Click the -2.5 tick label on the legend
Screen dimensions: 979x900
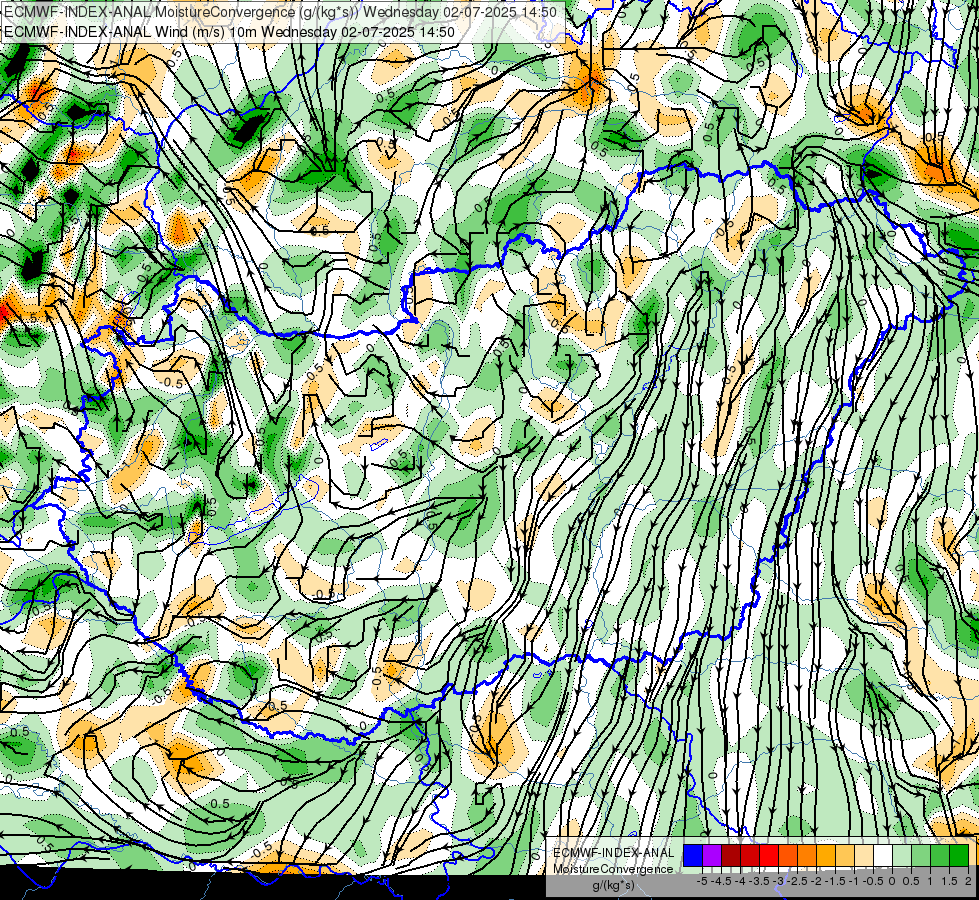coord(797,881)
